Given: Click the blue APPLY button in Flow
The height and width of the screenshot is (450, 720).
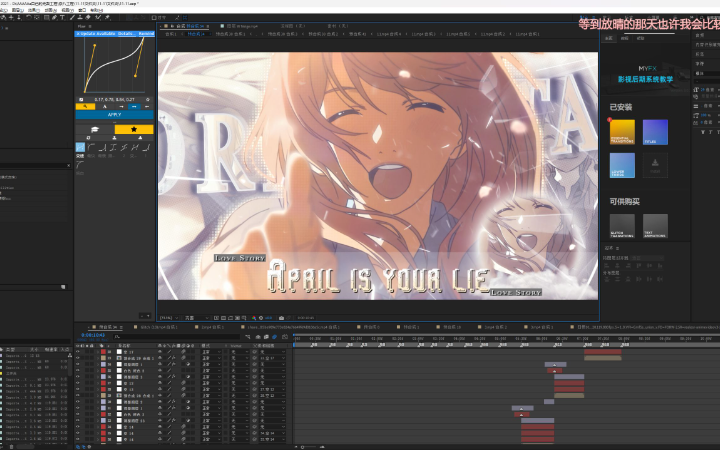Looking at the screenshot, I should [x=114, y=115].
